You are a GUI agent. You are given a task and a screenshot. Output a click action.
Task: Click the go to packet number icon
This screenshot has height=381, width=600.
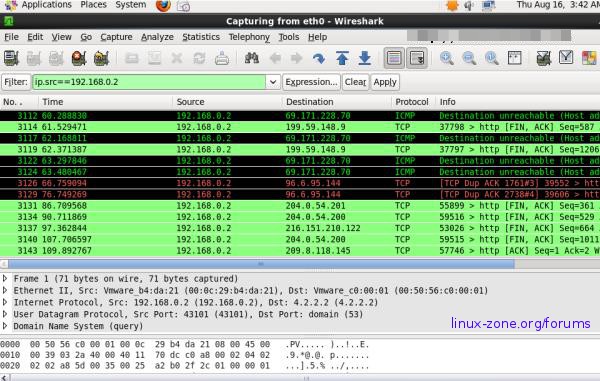click(319, 59)
